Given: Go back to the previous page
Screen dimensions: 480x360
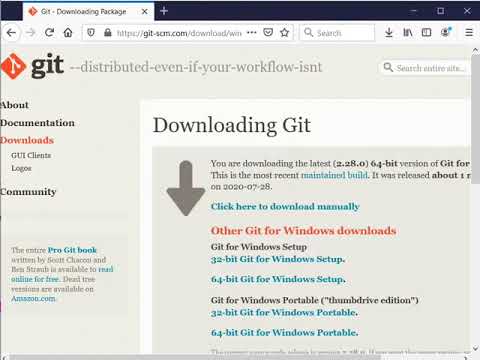Looking at the screenshot, I should click(x=11, y=33).
